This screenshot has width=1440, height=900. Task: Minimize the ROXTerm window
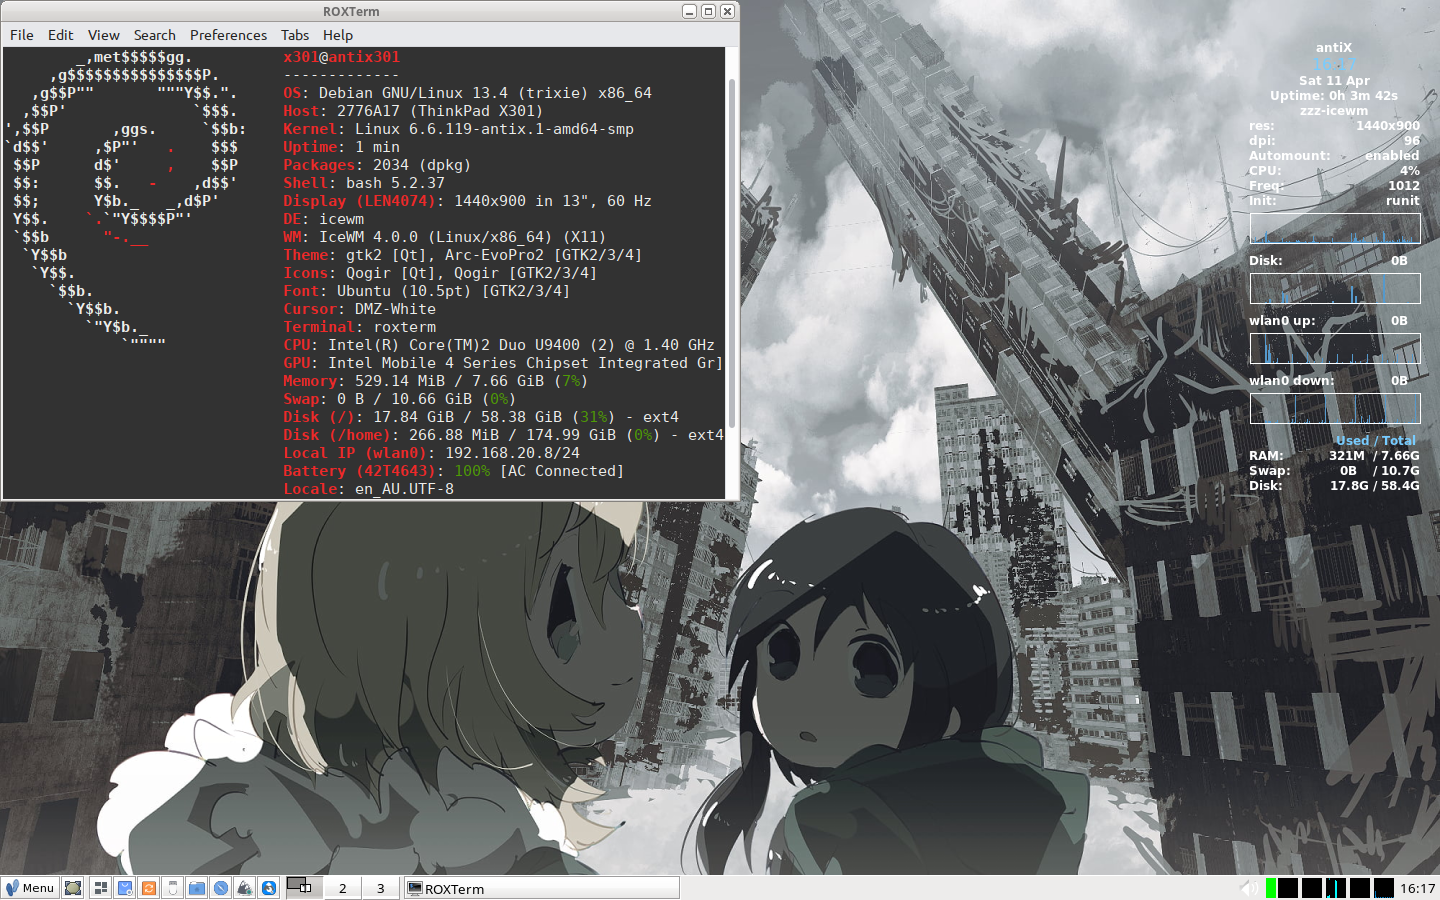[690, 11]
